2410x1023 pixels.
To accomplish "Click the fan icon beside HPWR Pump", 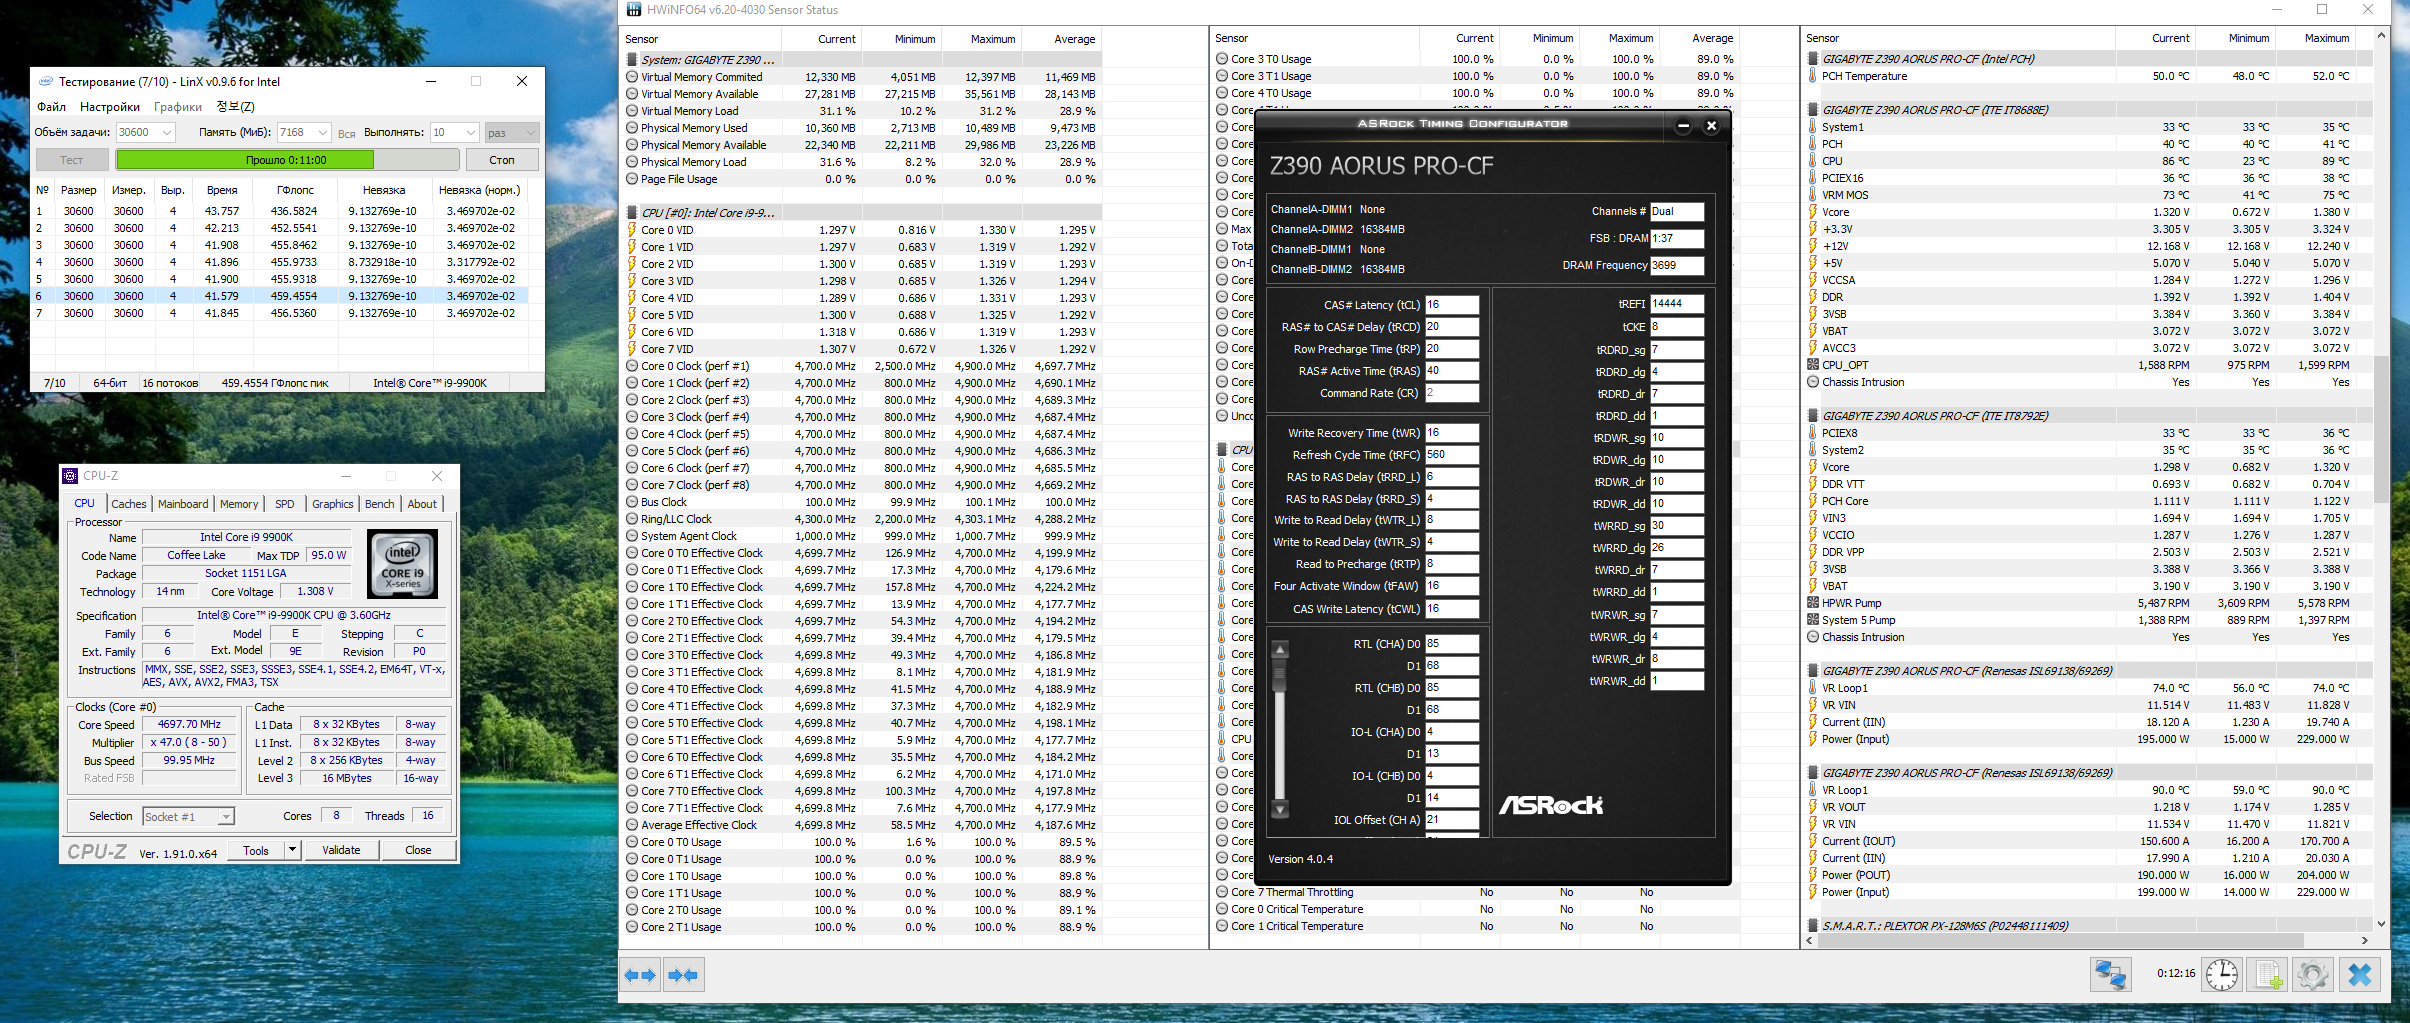I will click(1813, 603).
